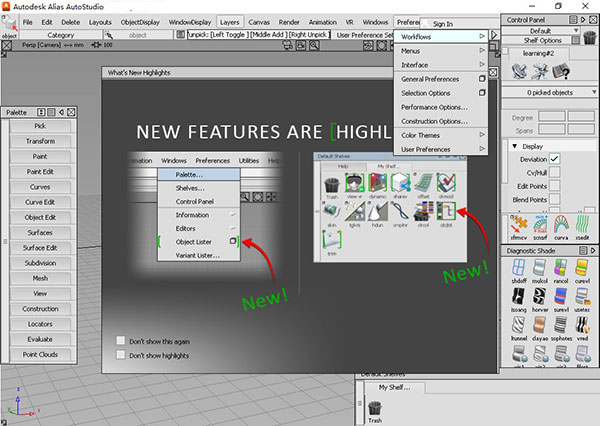600x426 pixels.
Task: Enable the Cv/Hull display checkbox
Action: pos(554,172)
